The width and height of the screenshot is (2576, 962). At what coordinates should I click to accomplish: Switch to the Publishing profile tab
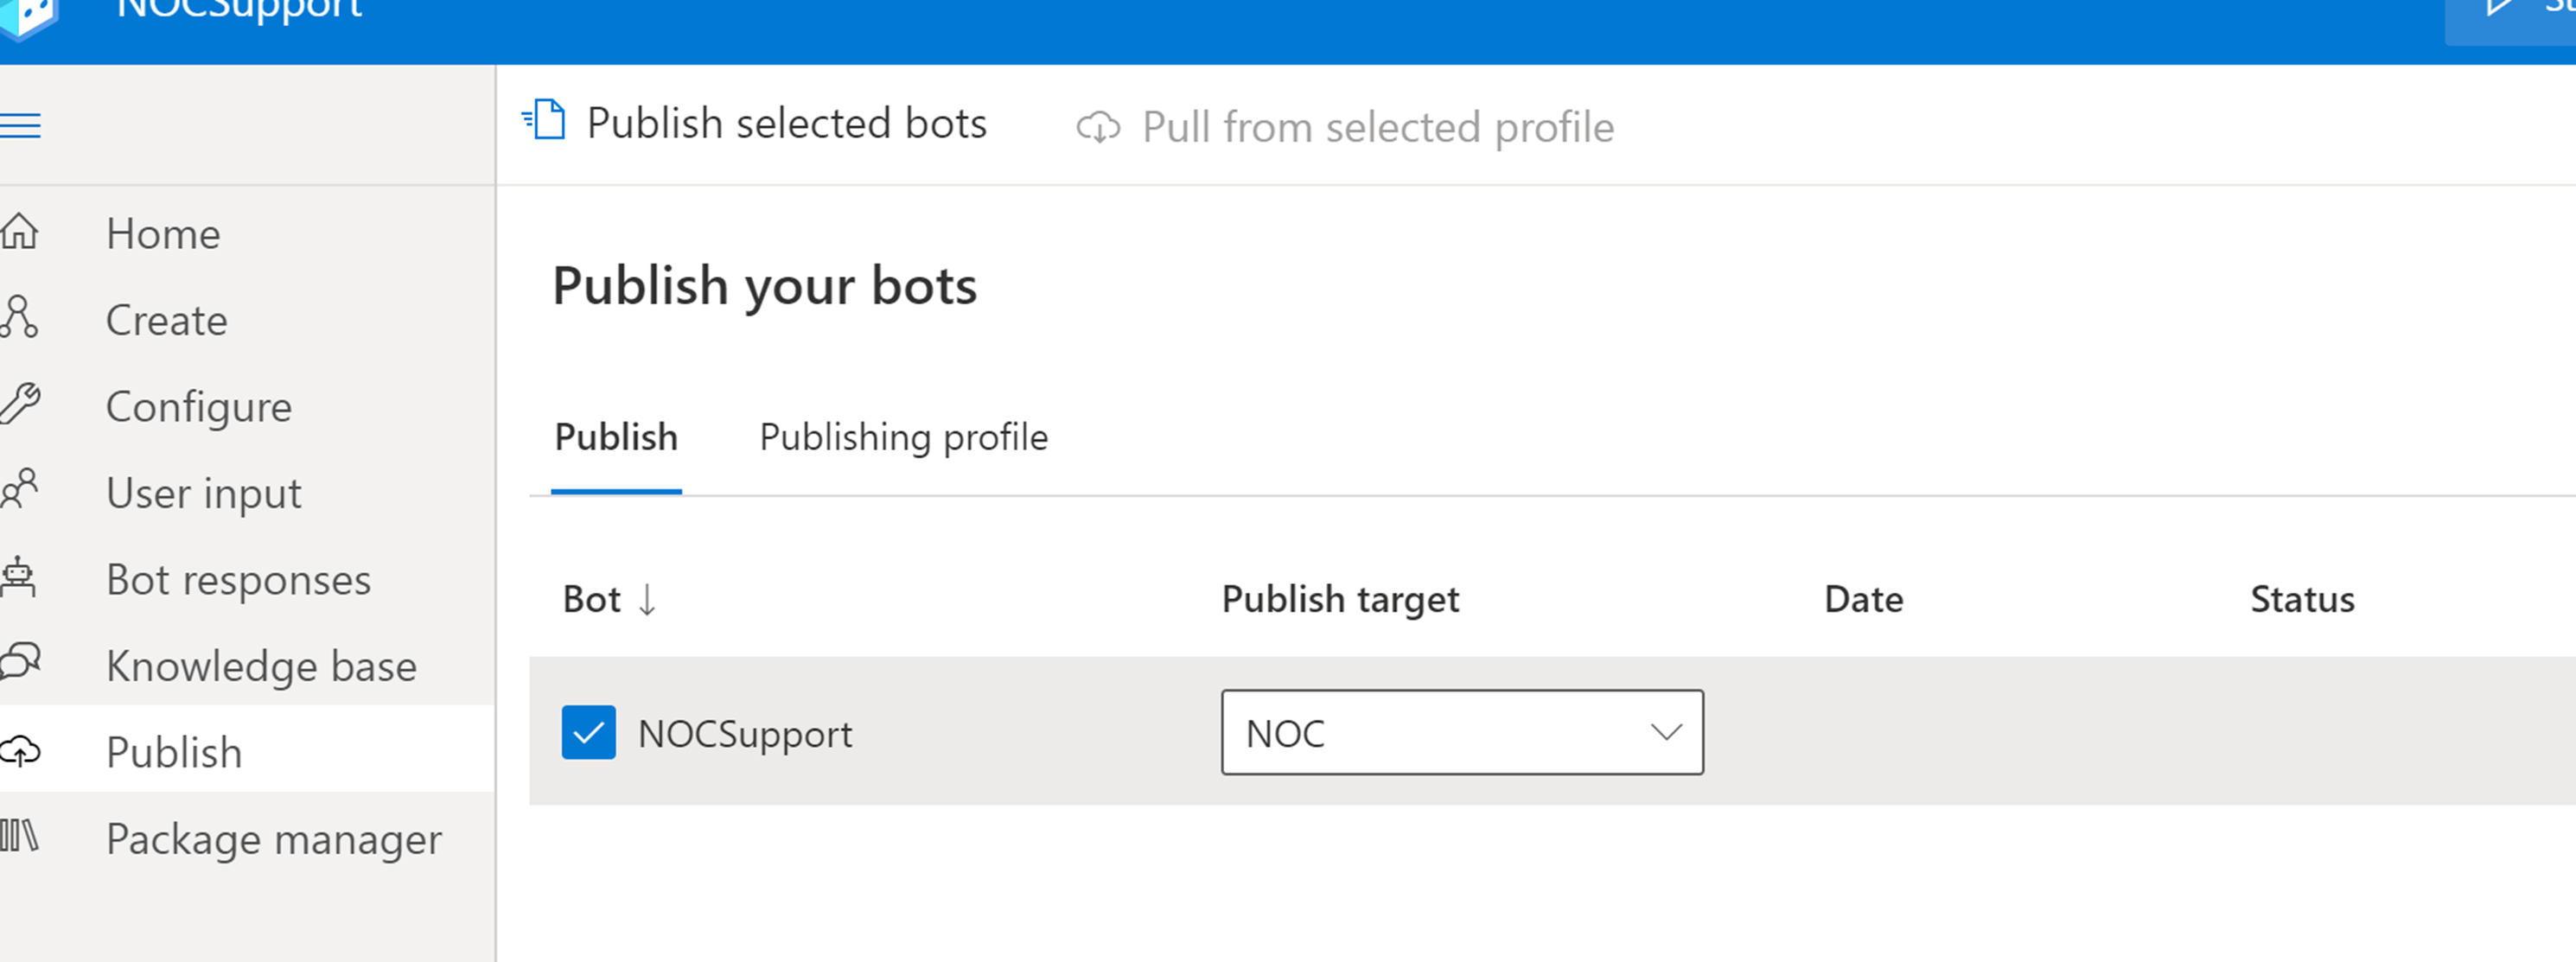903,438
